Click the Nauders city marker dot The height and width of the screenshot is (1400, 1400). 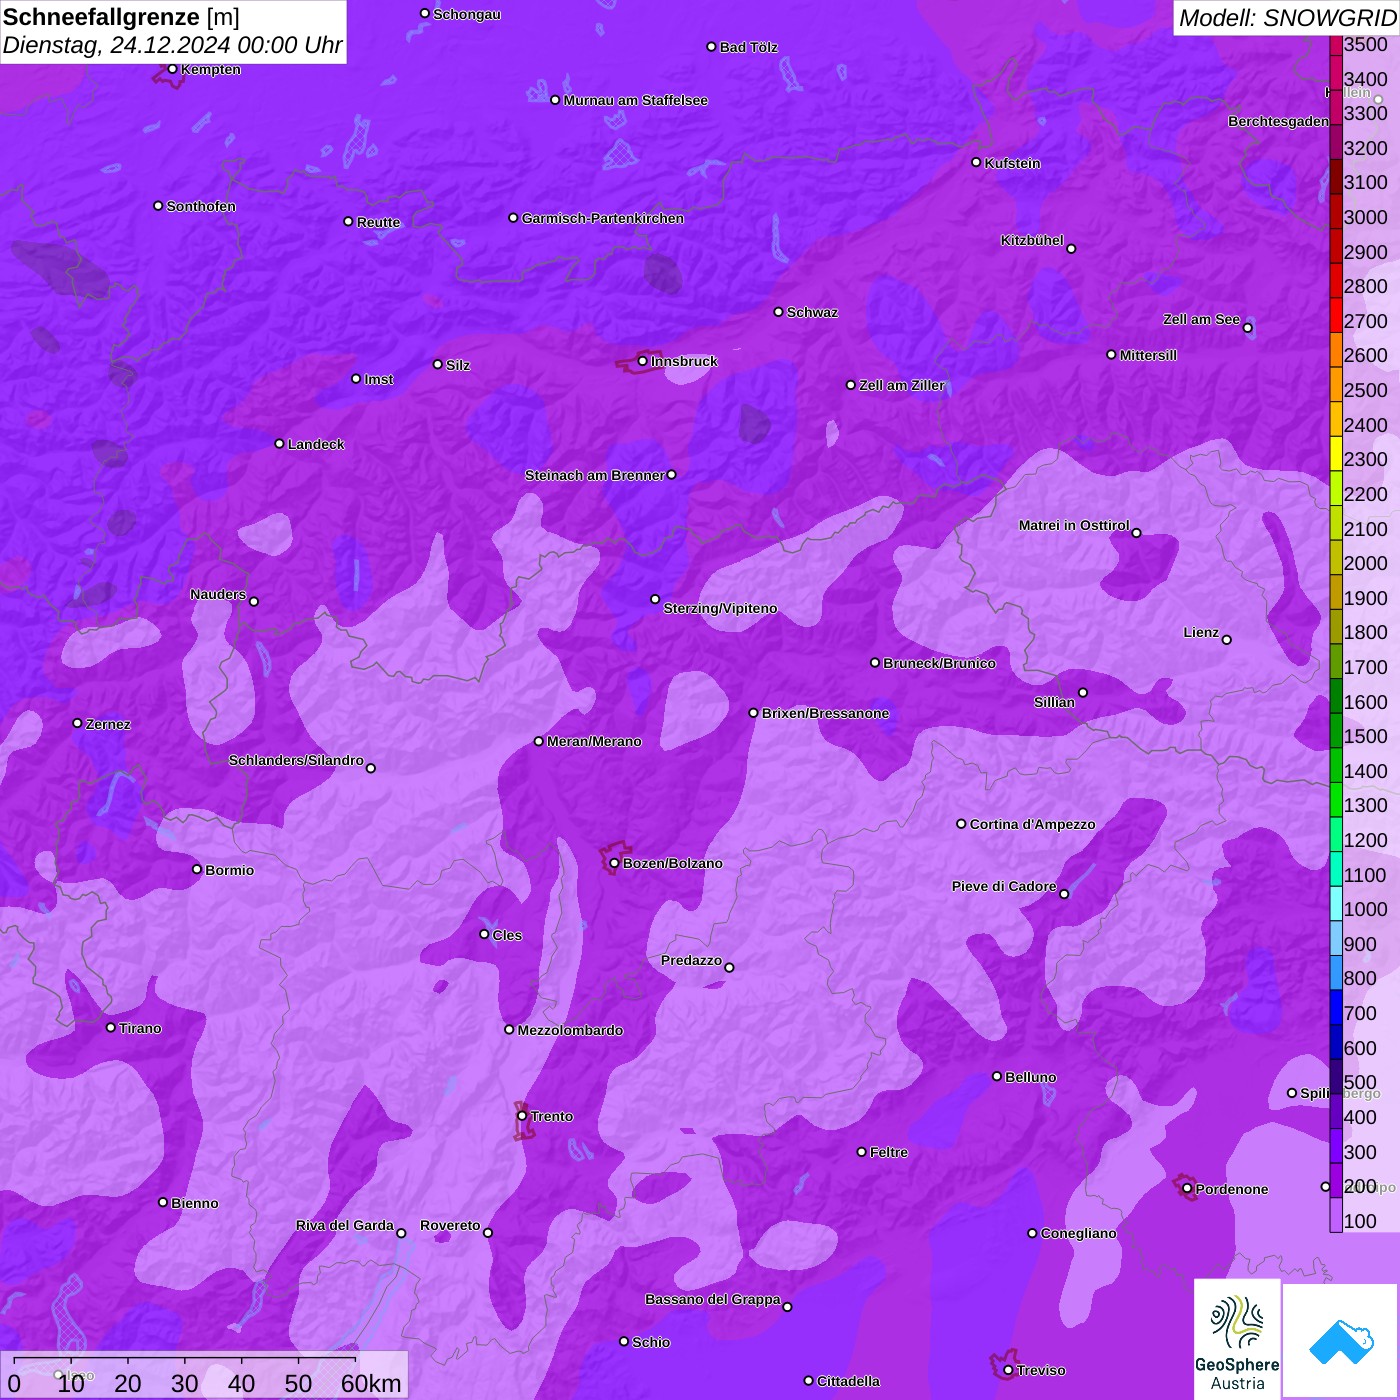(x=254, y=602)
